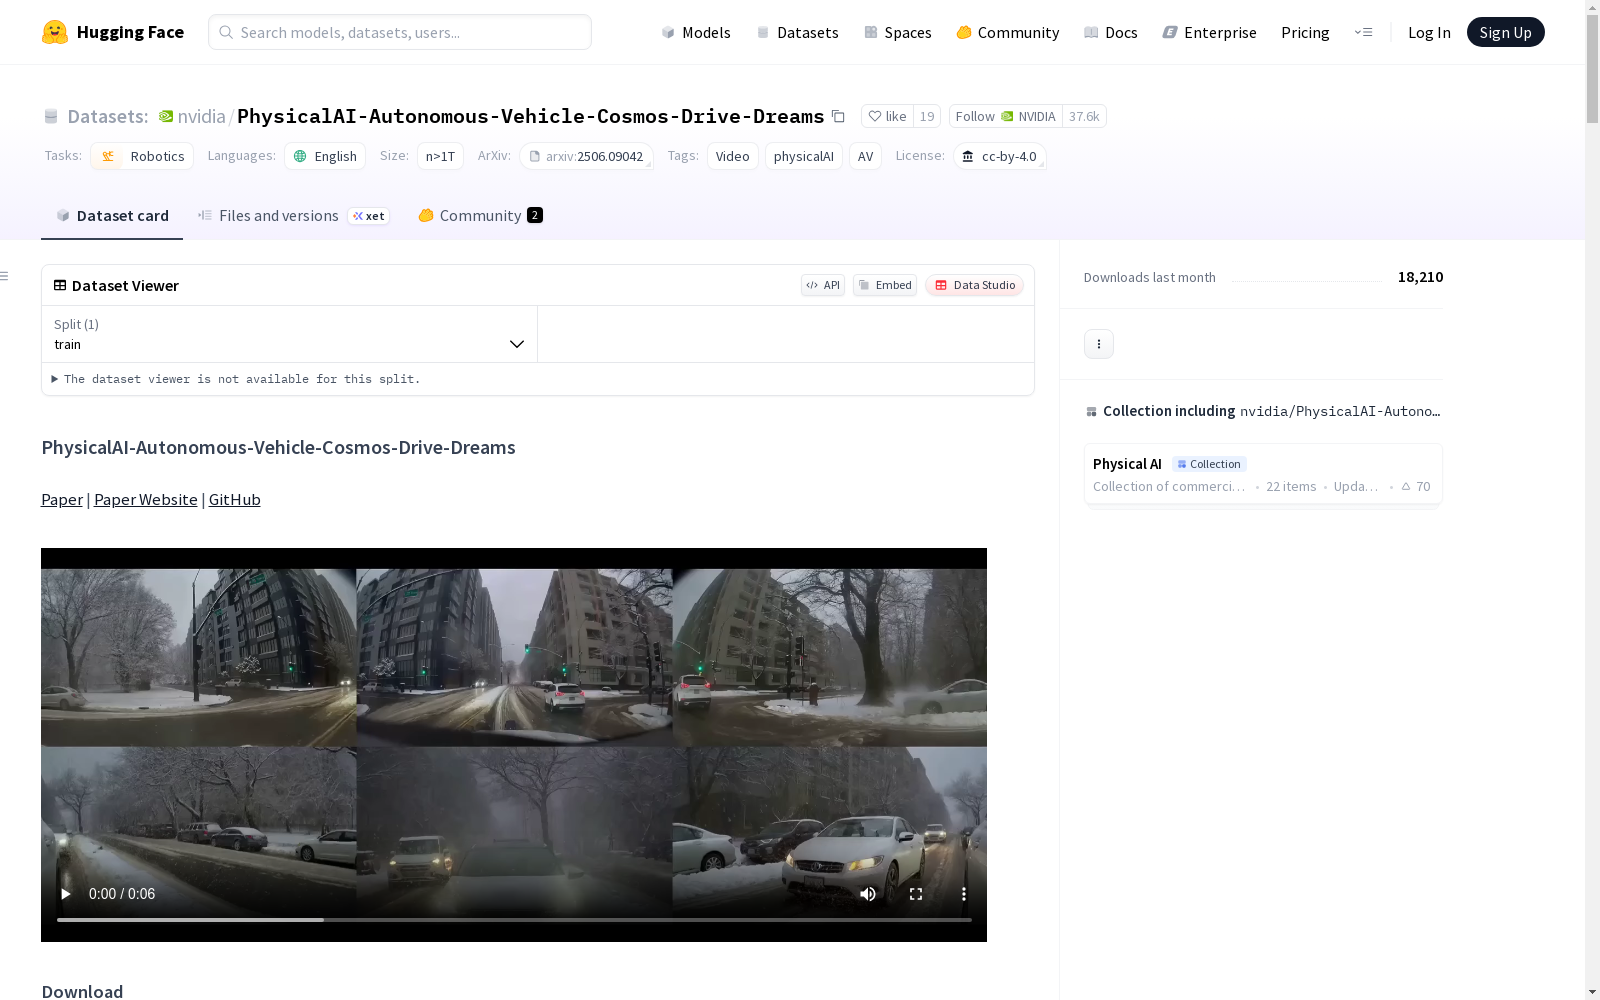This screenshot has width=1600, height=1000.
Task: Open the more options kebab button
Action: (x=1099, y=344)
